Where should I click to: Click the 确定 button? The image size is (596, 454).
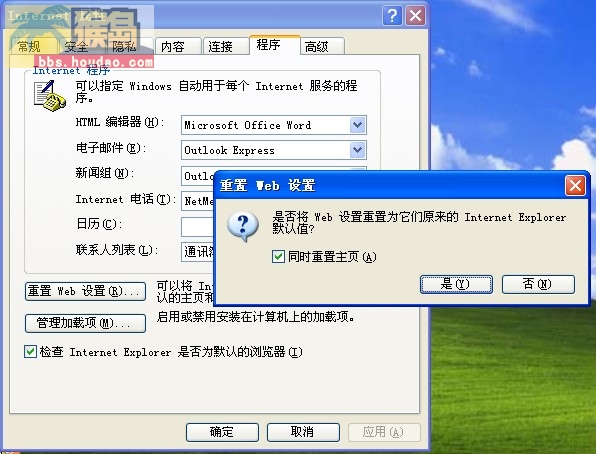click(x=222, y=432)
